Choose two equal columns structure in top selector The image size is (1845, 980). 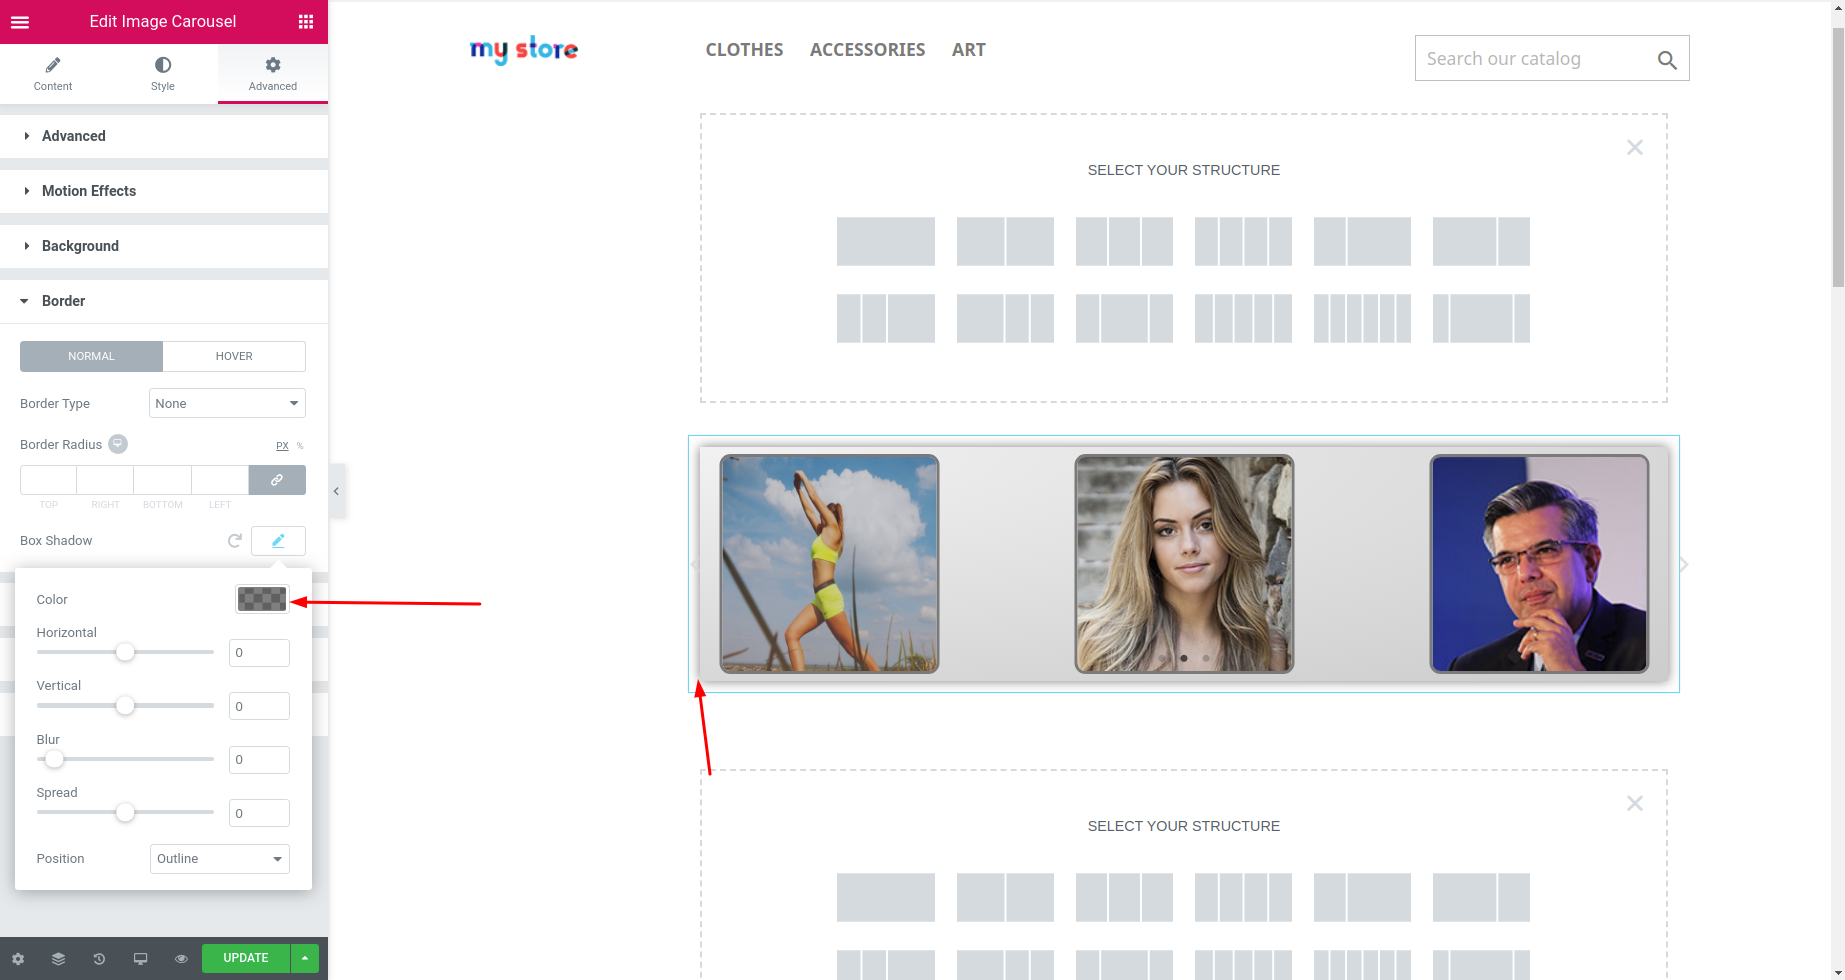1005,241
